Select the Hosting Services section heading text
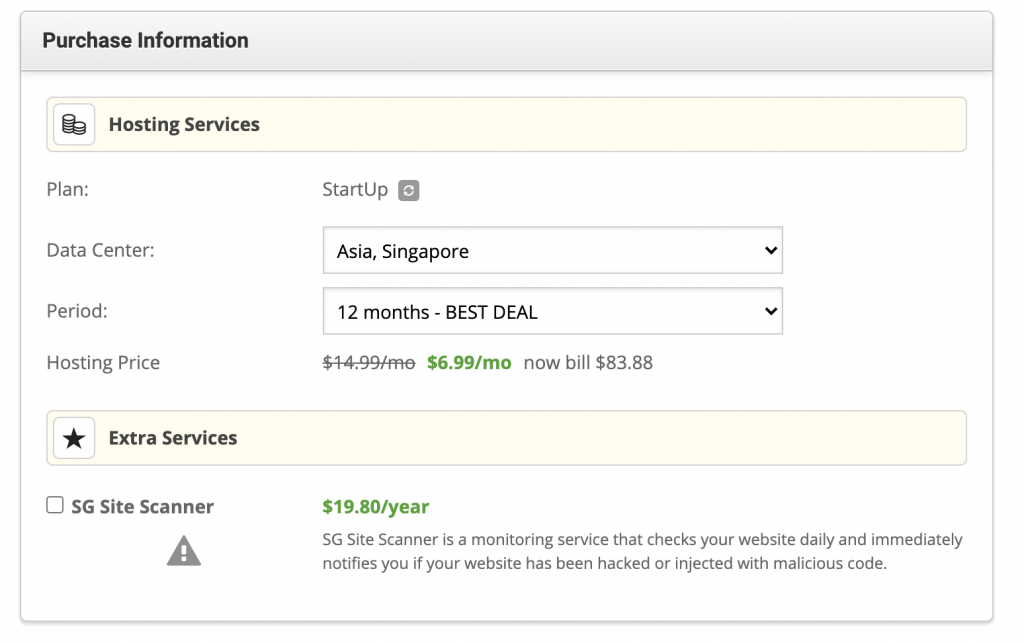The height and width of the screenshot is (643, 1024). click(184, 125)
